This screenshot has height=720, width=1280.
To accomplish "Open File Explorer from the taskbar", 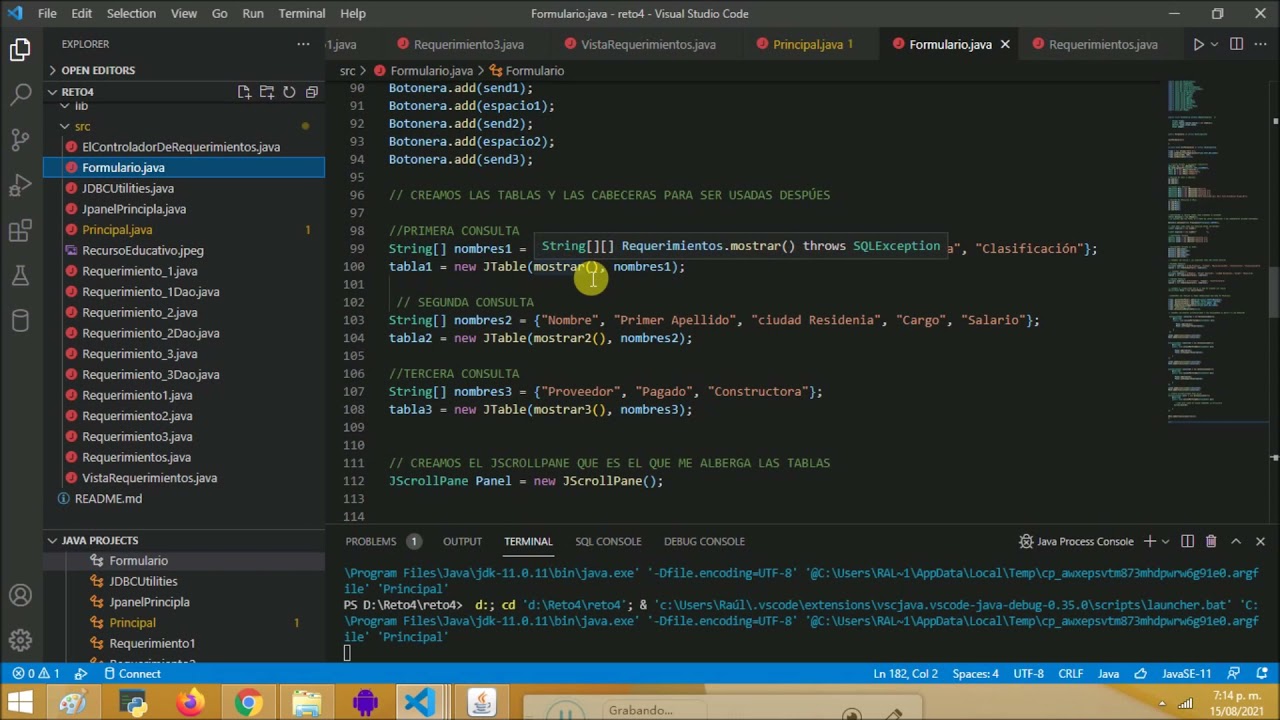I will pos(306,703).
